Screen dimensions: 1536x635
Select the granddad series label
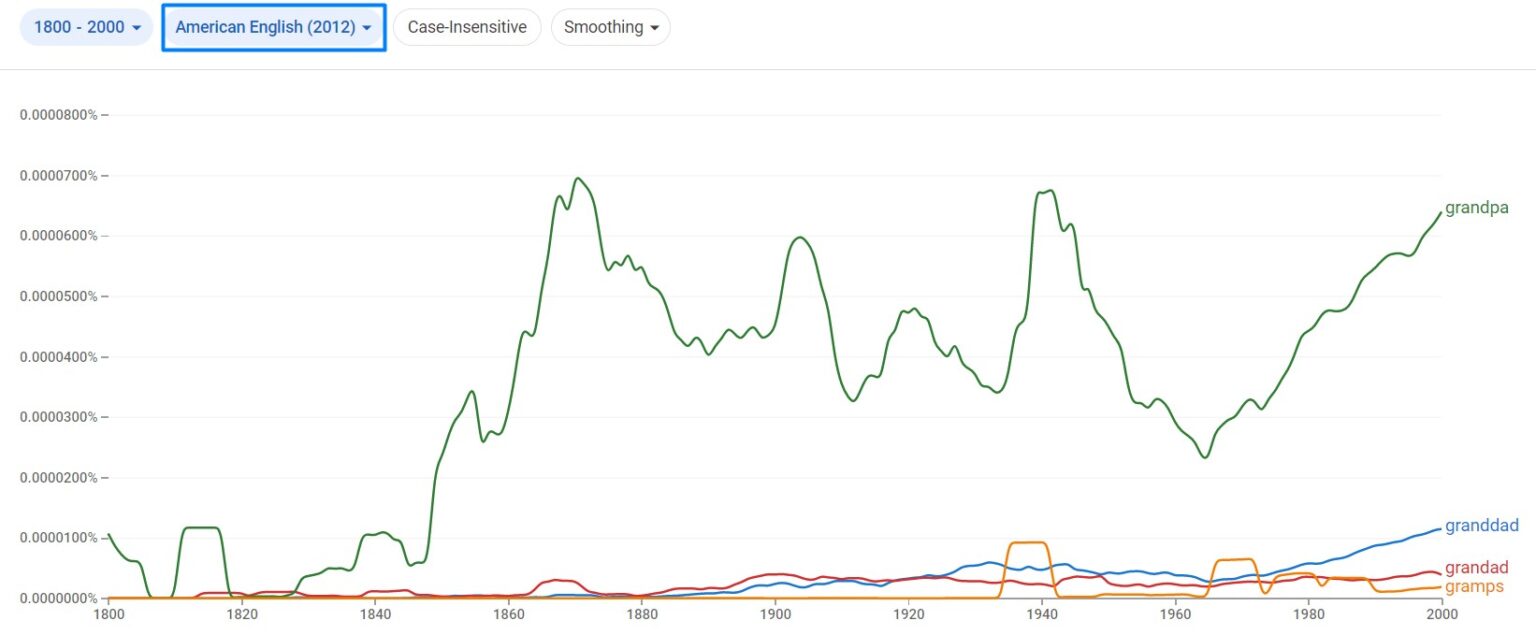coord(1481,525)
